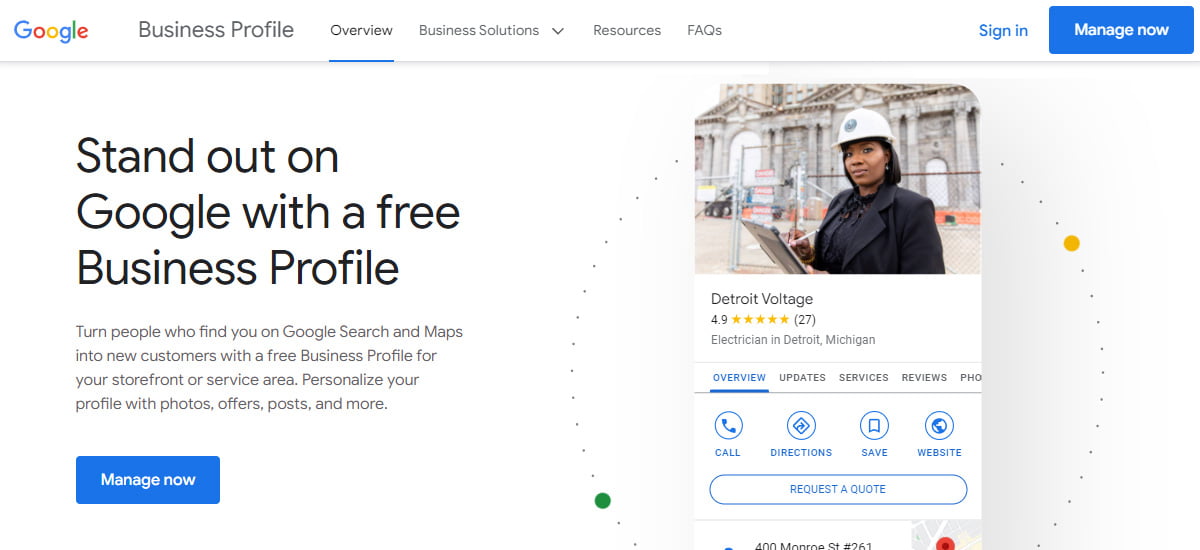Open the Resources navigation item
The image size is (1200, 550).
(x=626, y=30)
